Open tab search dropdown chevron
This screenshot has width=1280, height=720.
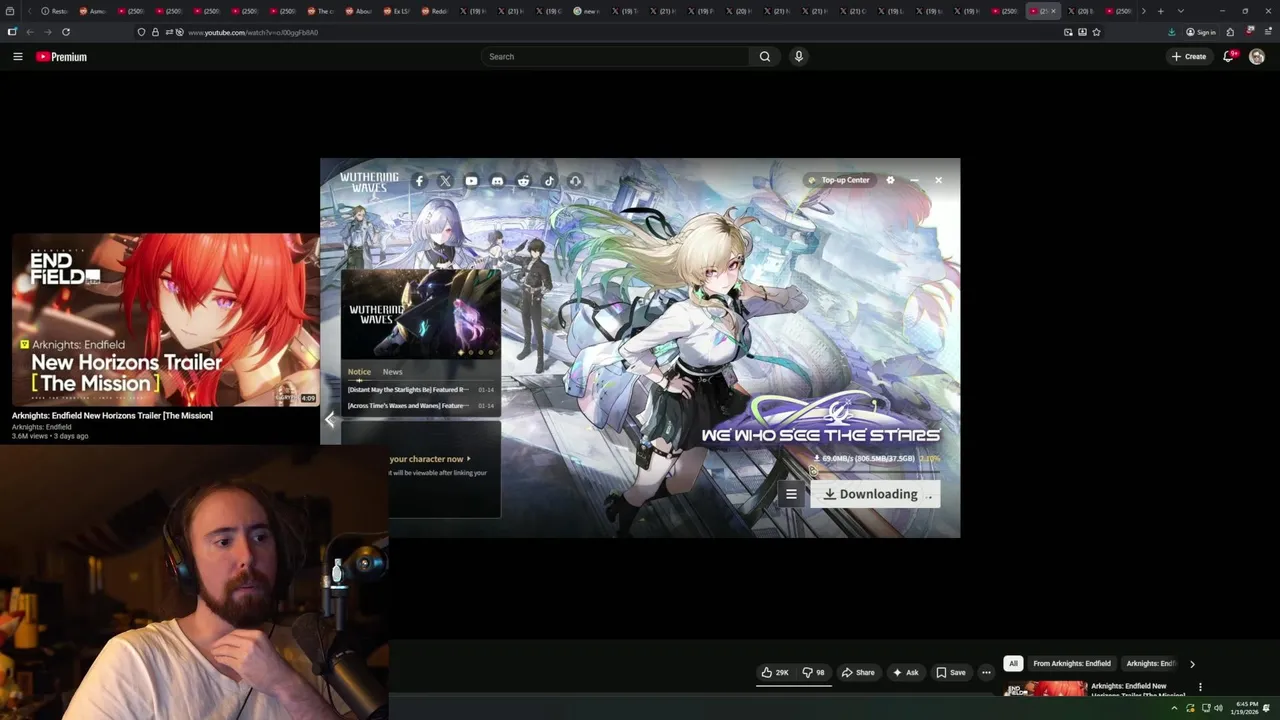click(x=1181, y=11)
